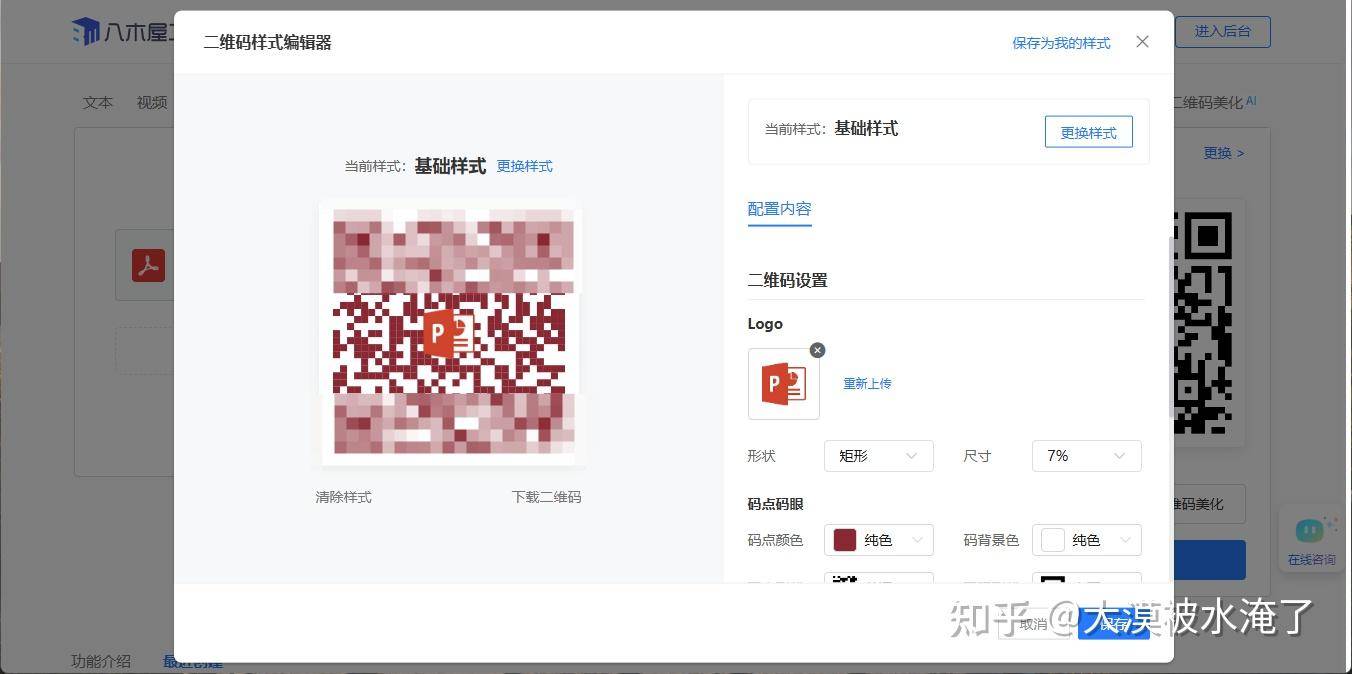Viewport: 1352px width, 674px height.
Task: Open the 文本 tab in background page
Action: click(x=98, y=102)
